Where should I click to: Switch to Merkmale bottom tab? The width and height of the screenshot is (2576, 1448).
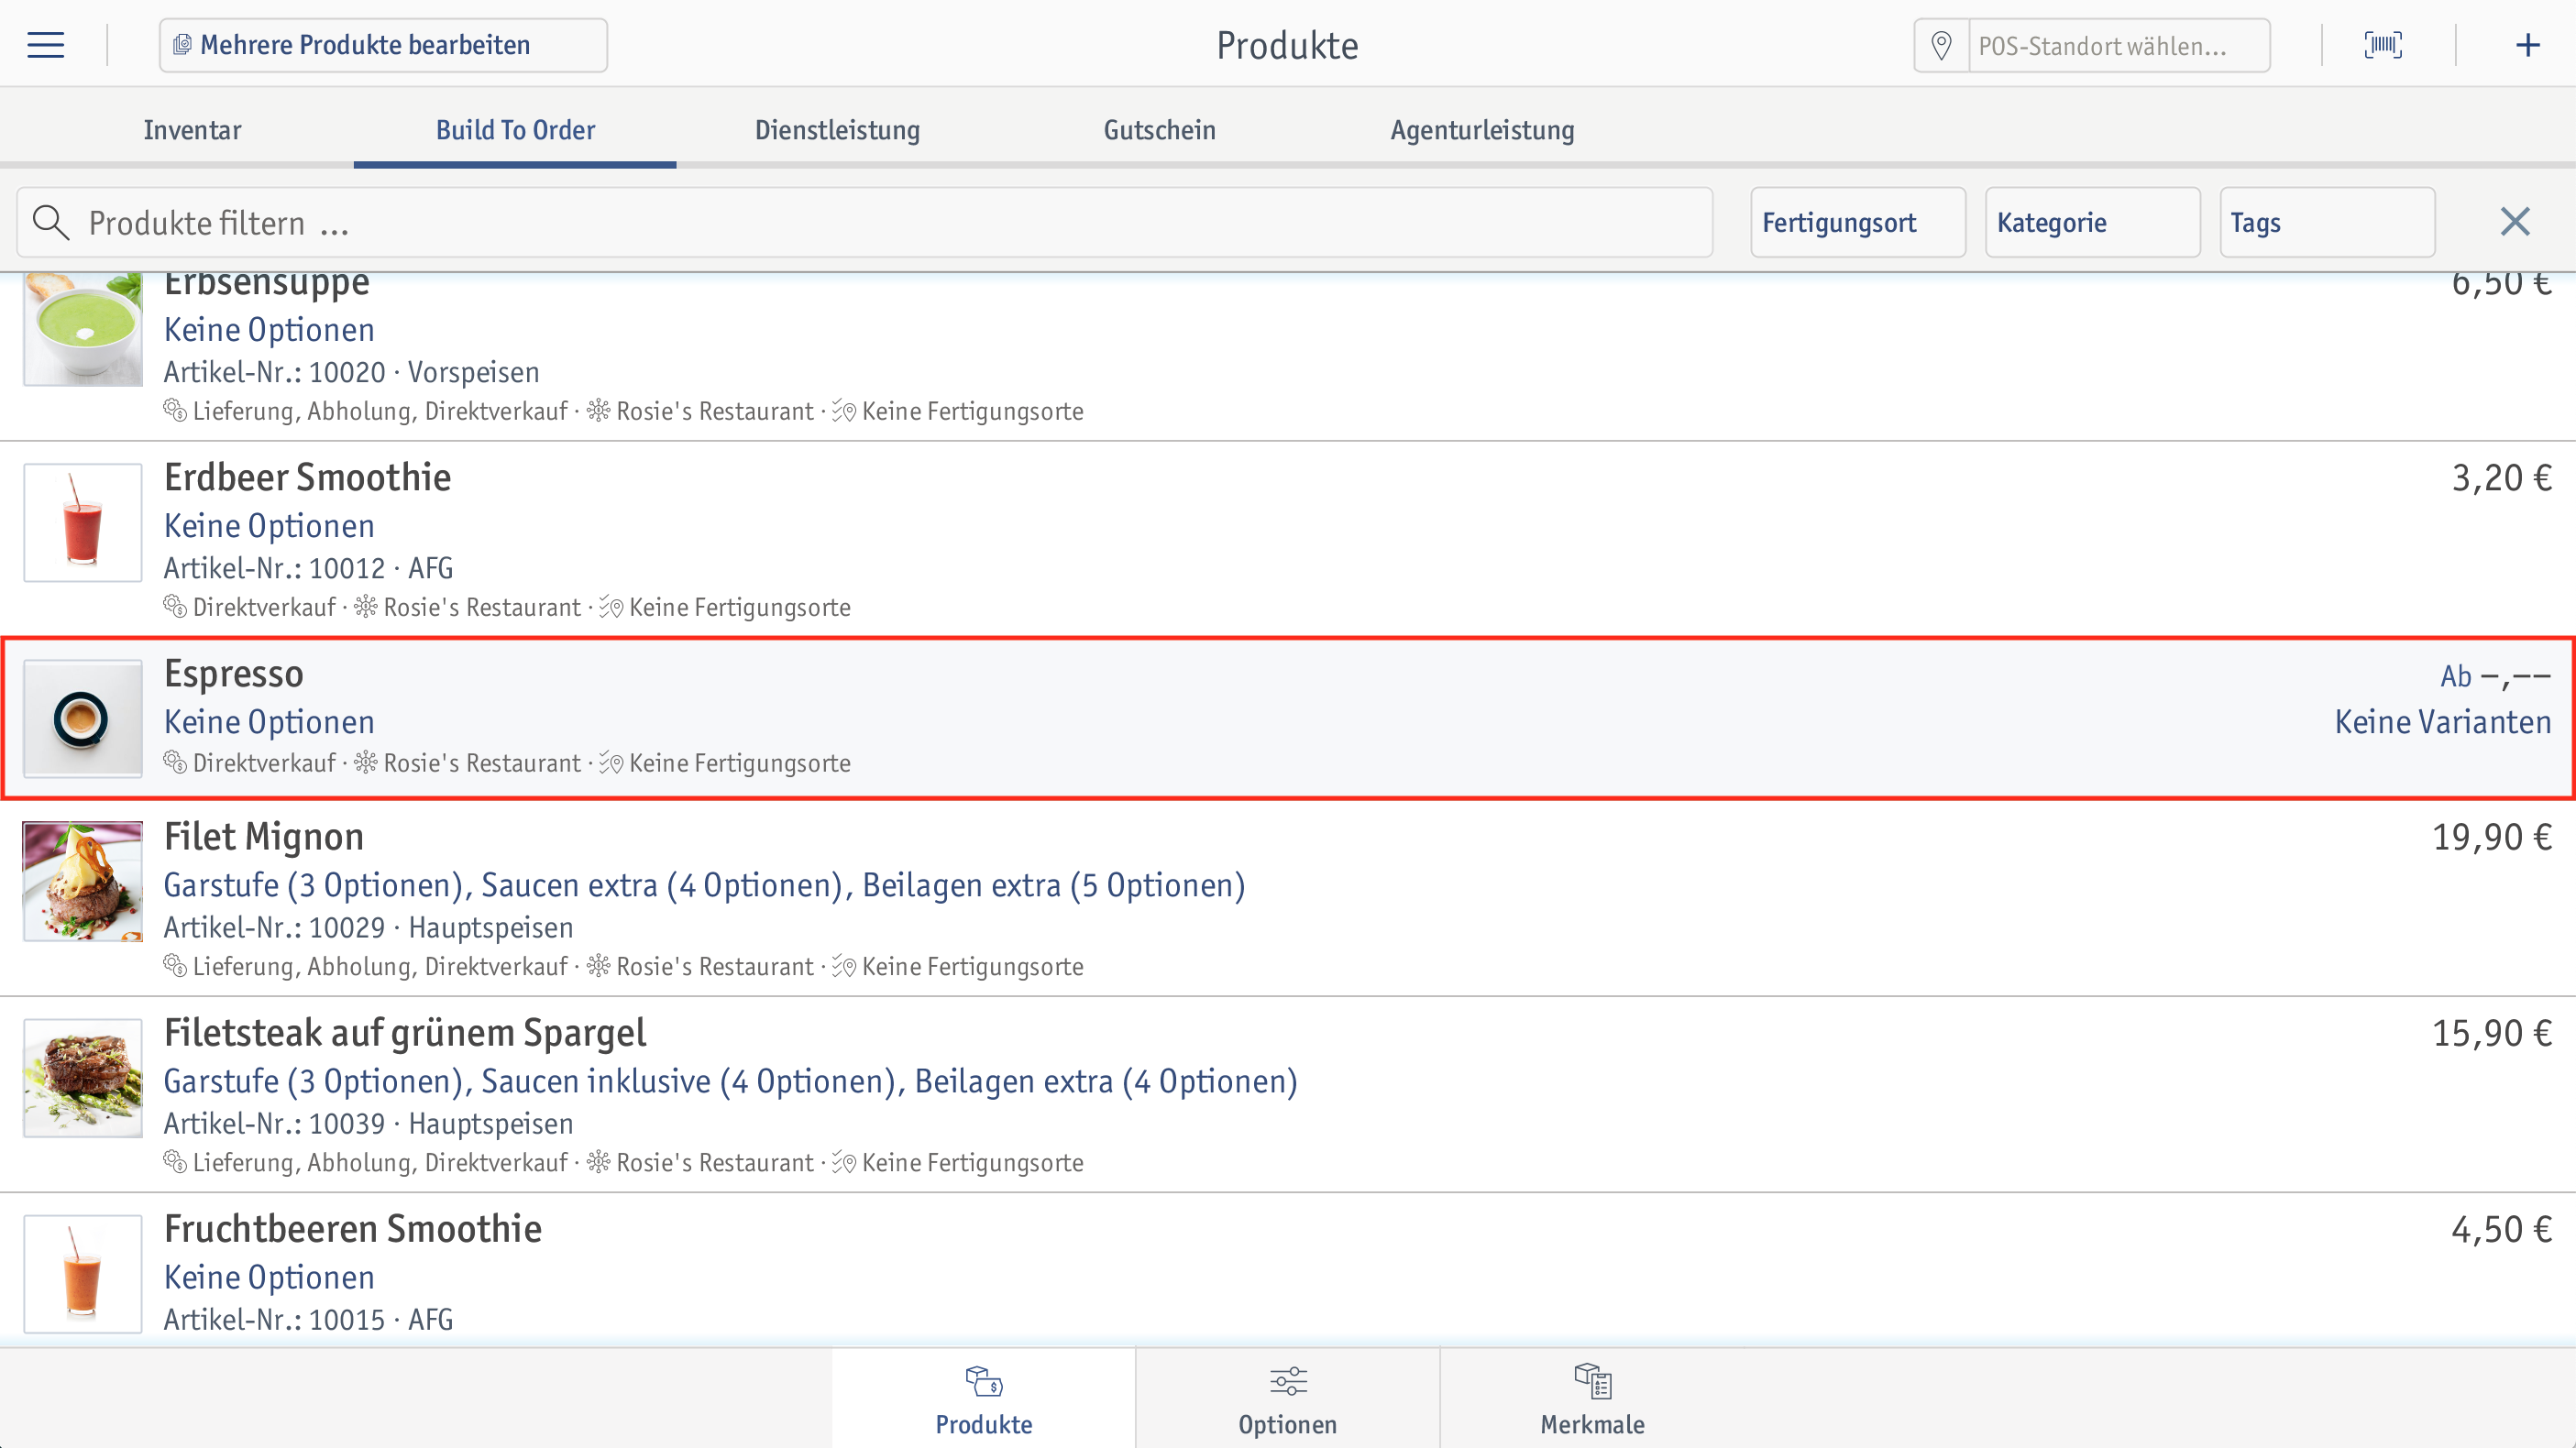(1592, 1398)
